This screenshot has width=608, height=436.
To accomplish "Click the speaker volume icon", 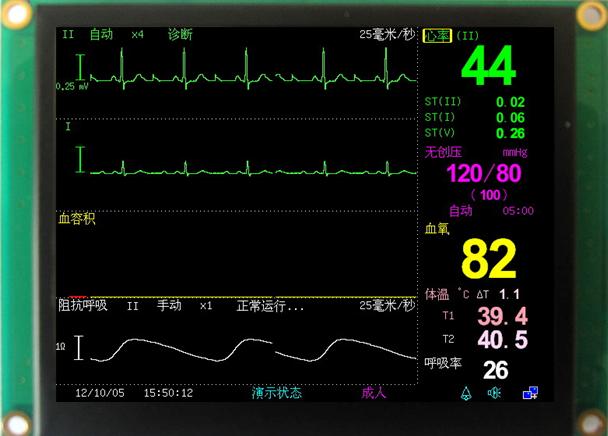I will click(x=494, y=393).
